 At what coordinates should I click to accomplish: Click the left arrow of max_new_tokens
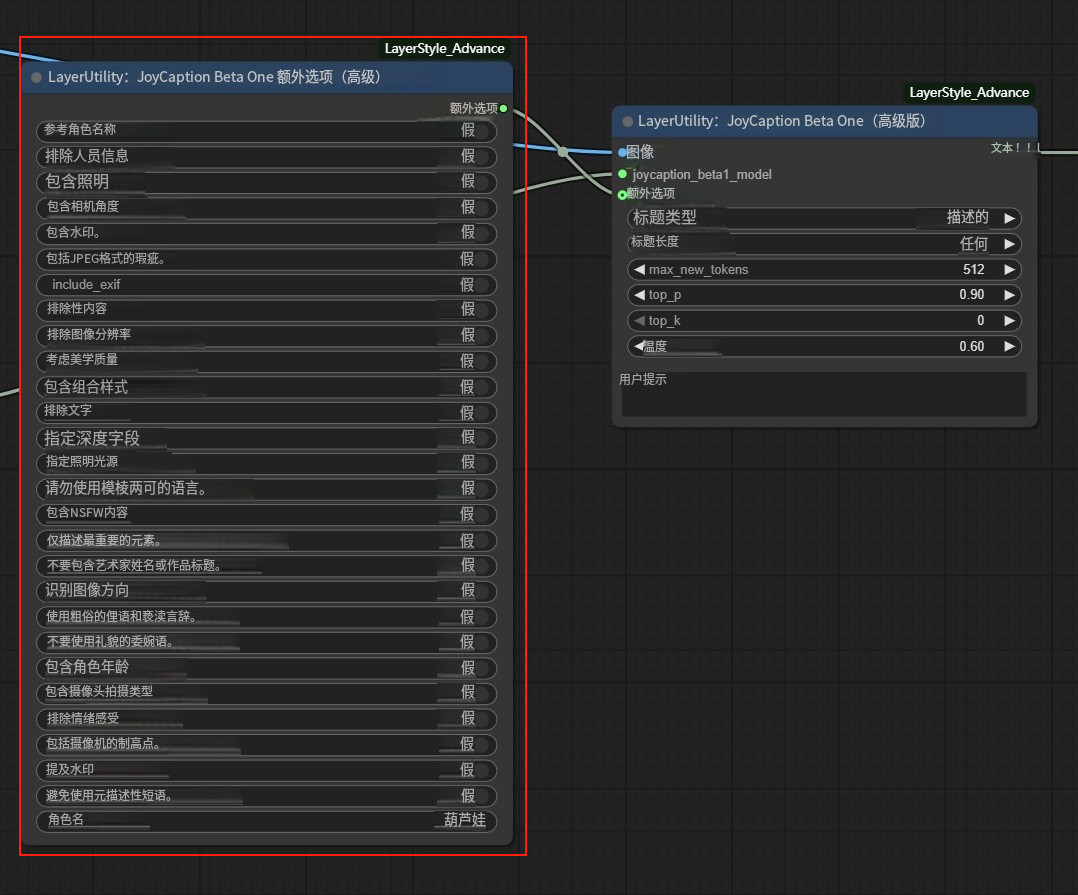pos(639,269)
